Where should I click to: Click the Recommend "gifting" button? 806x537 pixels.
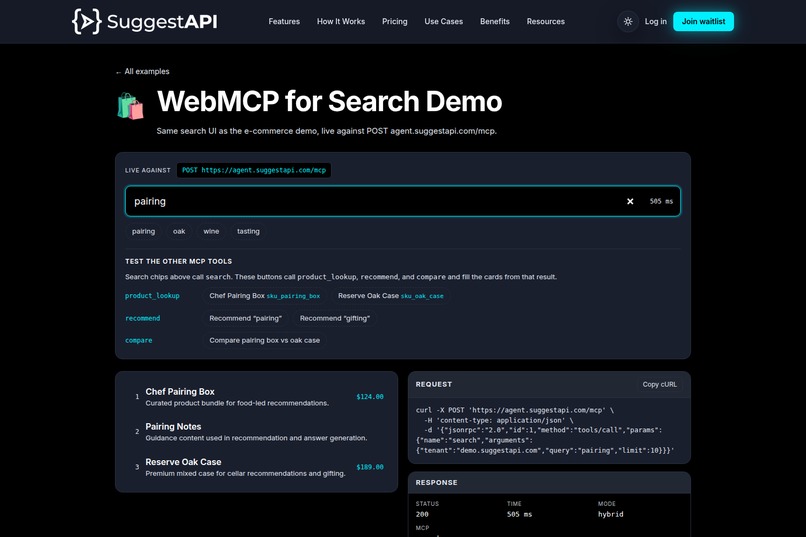(x=335, y=319)
